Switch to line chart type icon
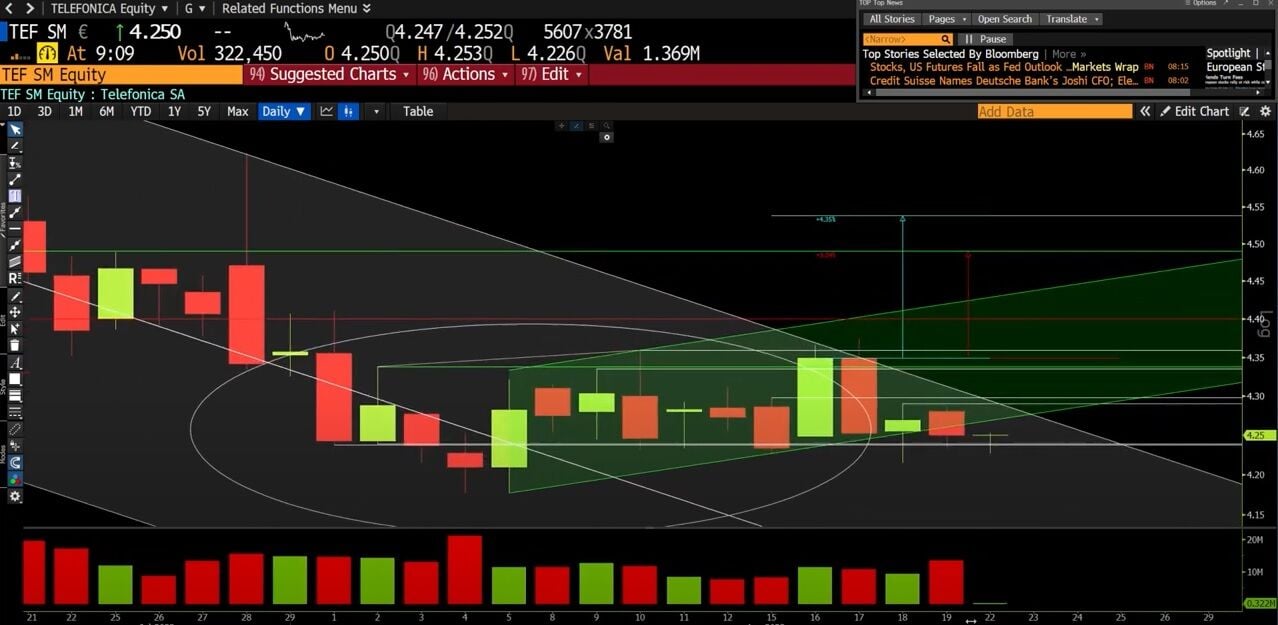 point(326,111)
